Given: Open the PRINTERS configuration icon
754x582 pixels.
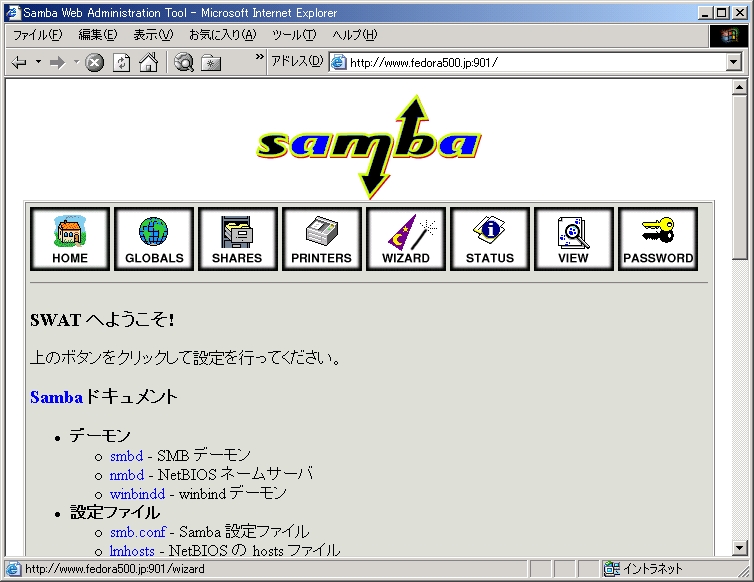Looking at the screenshot, I should click(x=322, y=239).
